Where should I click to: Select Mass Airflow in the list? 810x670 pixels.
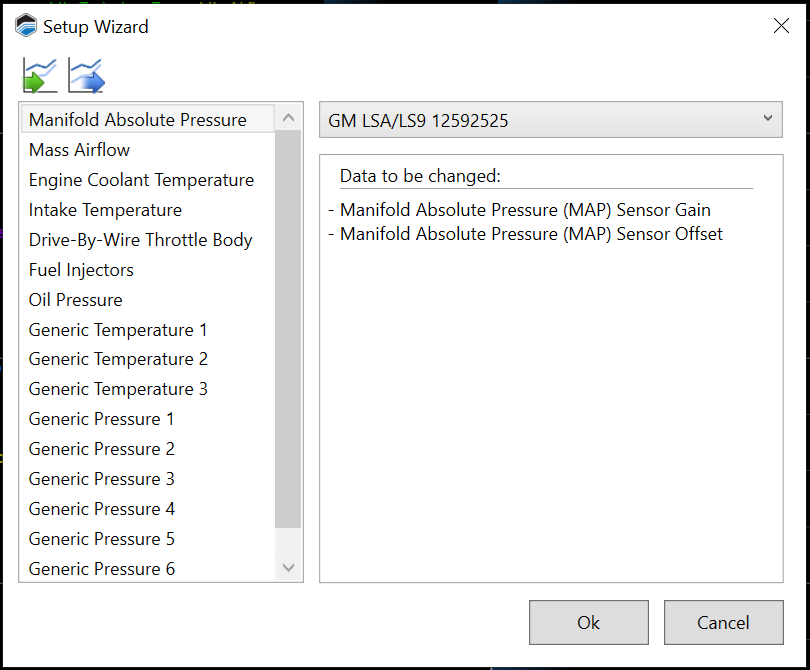80,150
